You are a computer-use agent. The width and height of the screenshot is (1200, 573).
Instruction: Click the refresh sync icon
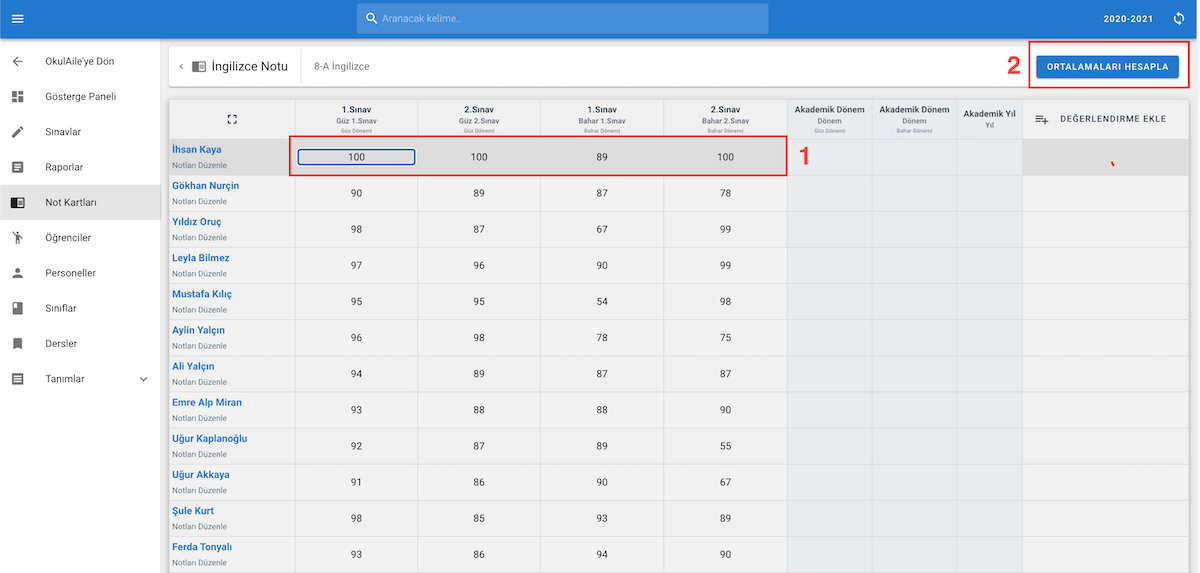tap(1179, 19)
